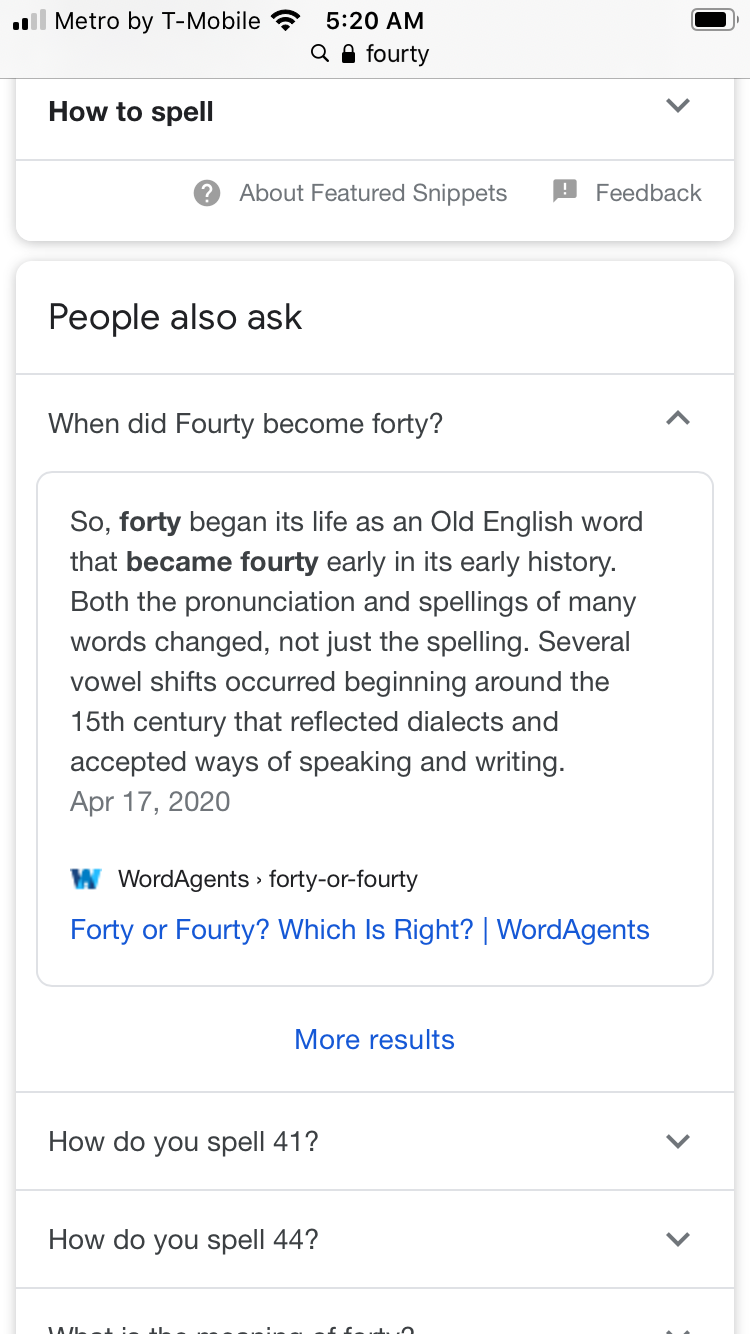Tap the search magnifier icon in address bar
This screenshot has height=1334, width=750.
(320, 53)
